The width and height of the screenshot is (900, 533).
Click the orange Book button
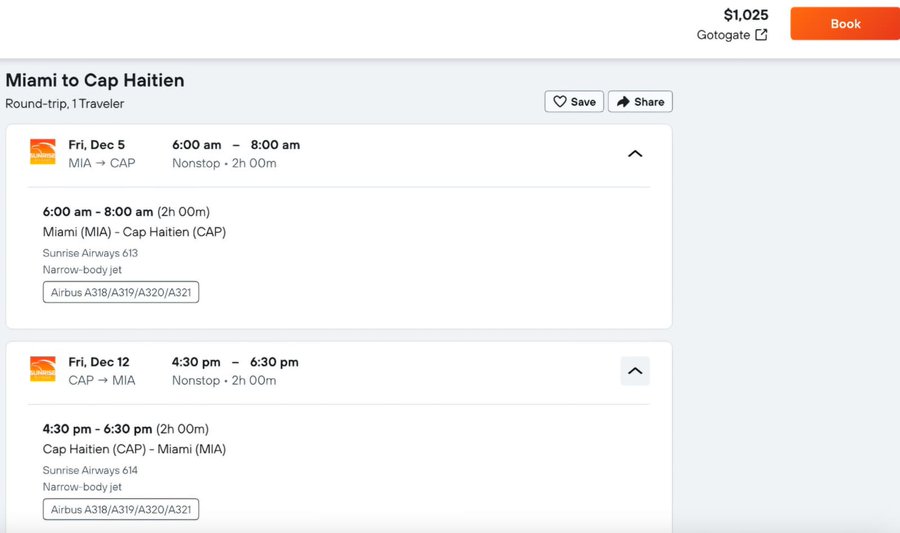click(x=844, y=24)
